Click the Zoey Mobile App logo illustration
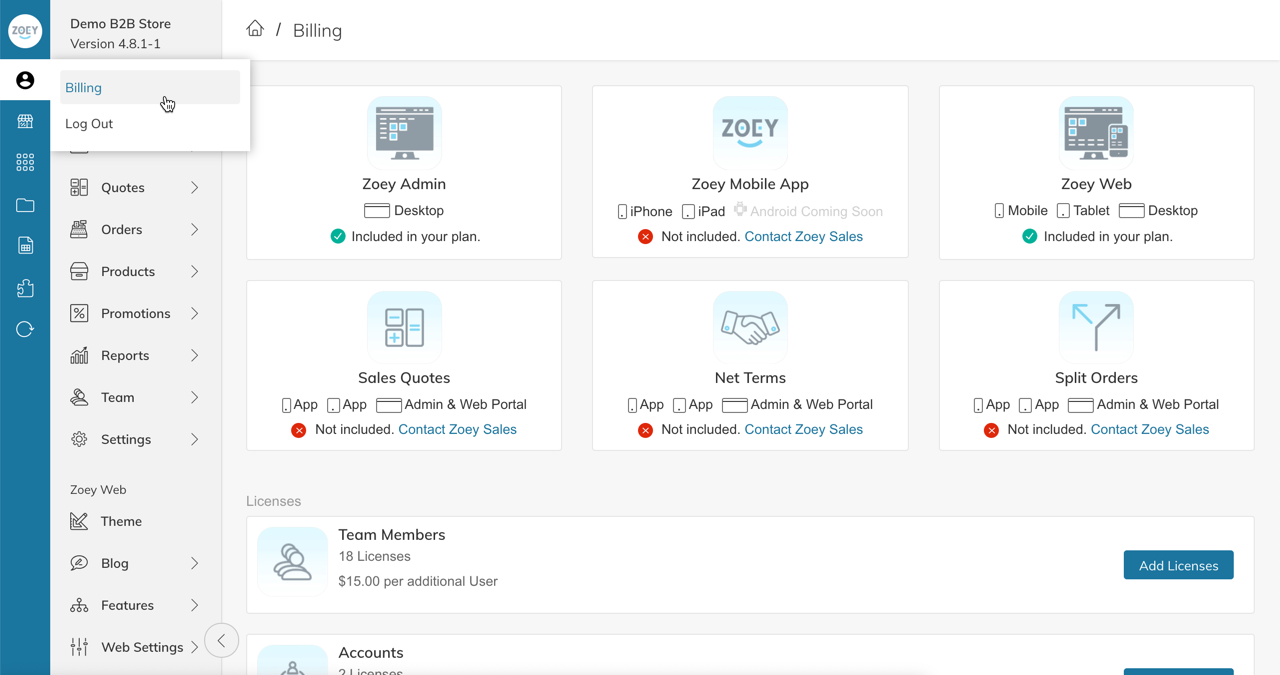The width and height of the screenshot is (1280, 675). coord(750,132)
